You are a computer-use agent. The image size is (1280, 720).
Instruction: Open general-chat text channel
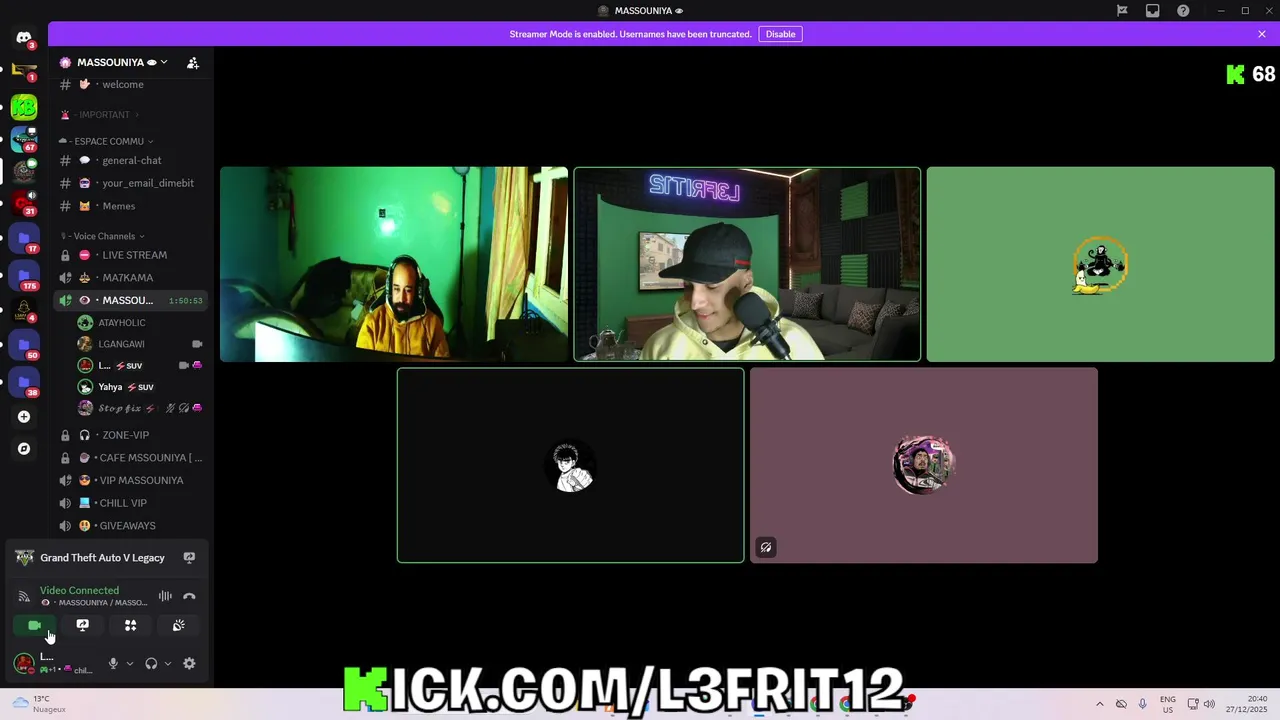[x=131, y=160]
